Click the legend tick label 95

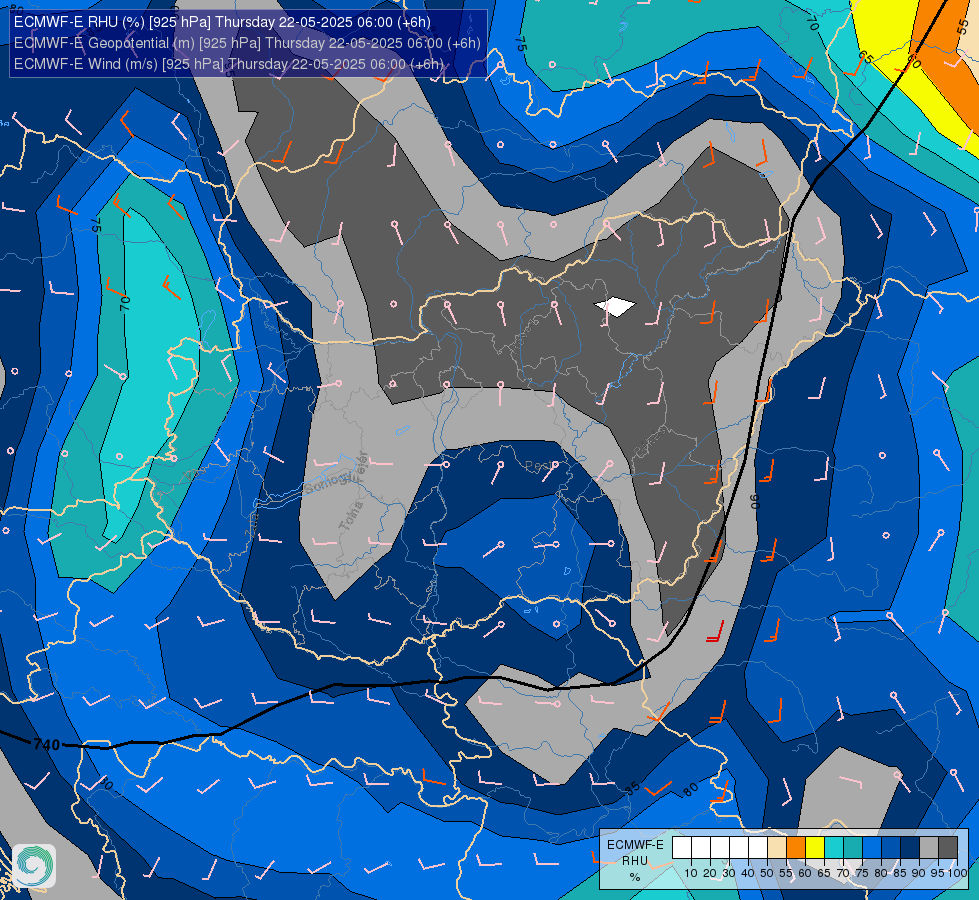[x=937, y=873]
